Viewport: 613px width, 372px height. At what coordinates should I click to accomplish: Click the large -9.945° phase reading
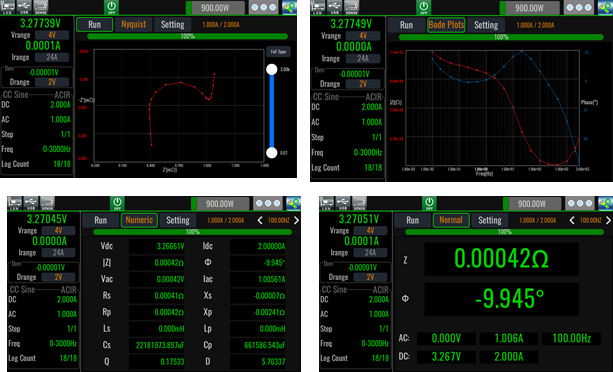[x=501, y=299]
